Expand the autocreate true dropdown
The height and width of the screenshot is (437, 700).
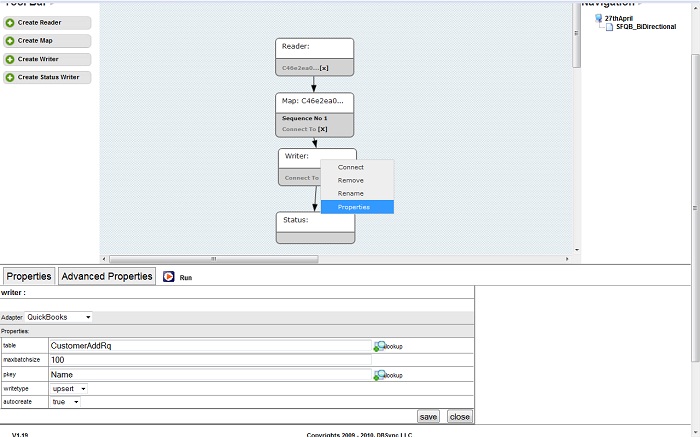point(65,402)
